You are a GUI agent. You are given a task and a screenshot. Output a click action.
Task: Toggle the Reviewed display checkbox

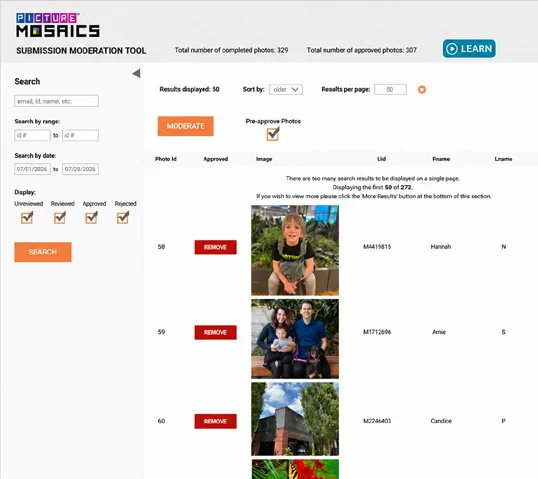click(60, 218)
